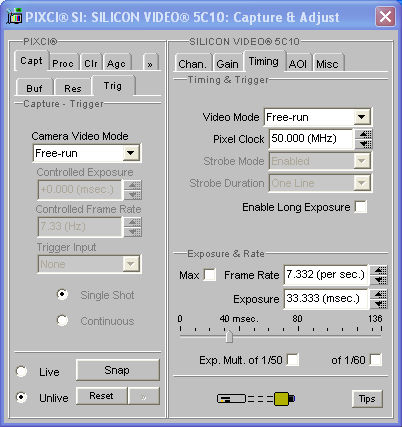Click the camera cable connection status icon
Image resolution: width=402 pixels, height=427 pixels.
(256, 398)
